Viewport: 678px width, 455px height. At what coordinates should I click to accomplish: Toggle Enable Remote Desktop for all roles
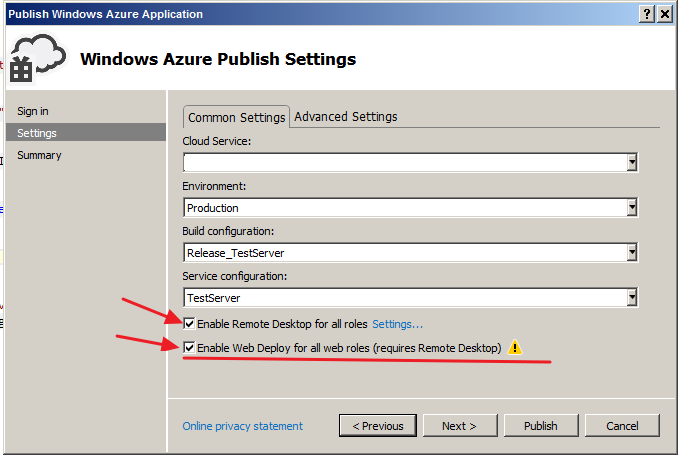click(190, 324)
